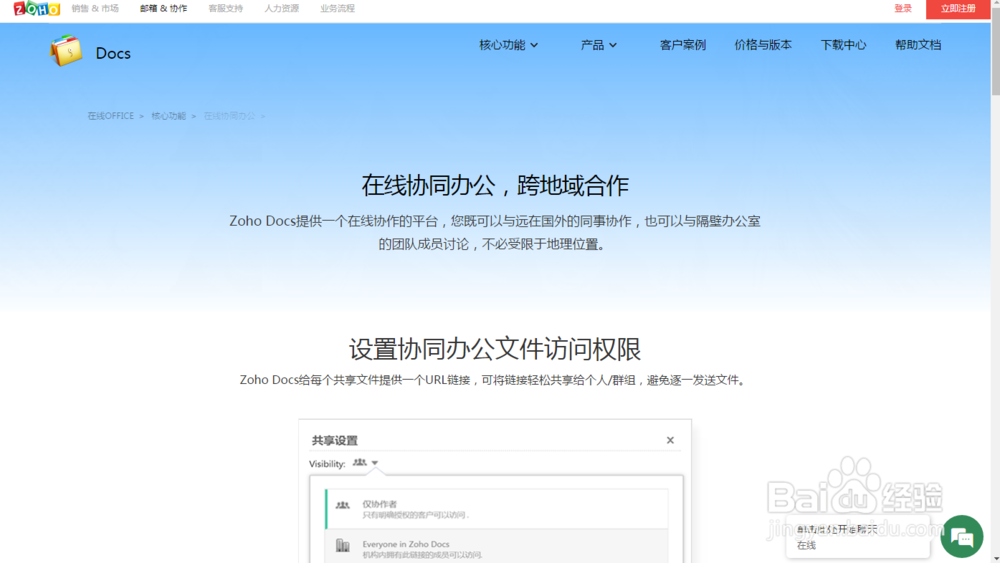Click the Zoho Docs folder icon
This screenshot has height=563, width=1000.
pyautogui.click(x=66, y=51)
